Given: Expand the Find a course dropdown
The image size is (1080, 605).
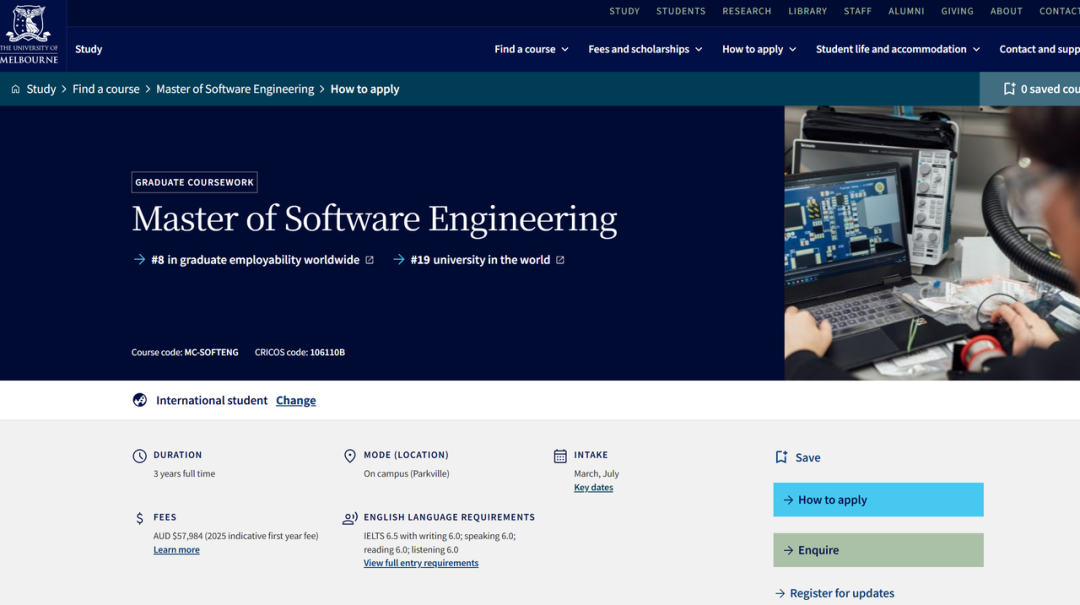Looking at the screenshot, I should pos(531,49).
